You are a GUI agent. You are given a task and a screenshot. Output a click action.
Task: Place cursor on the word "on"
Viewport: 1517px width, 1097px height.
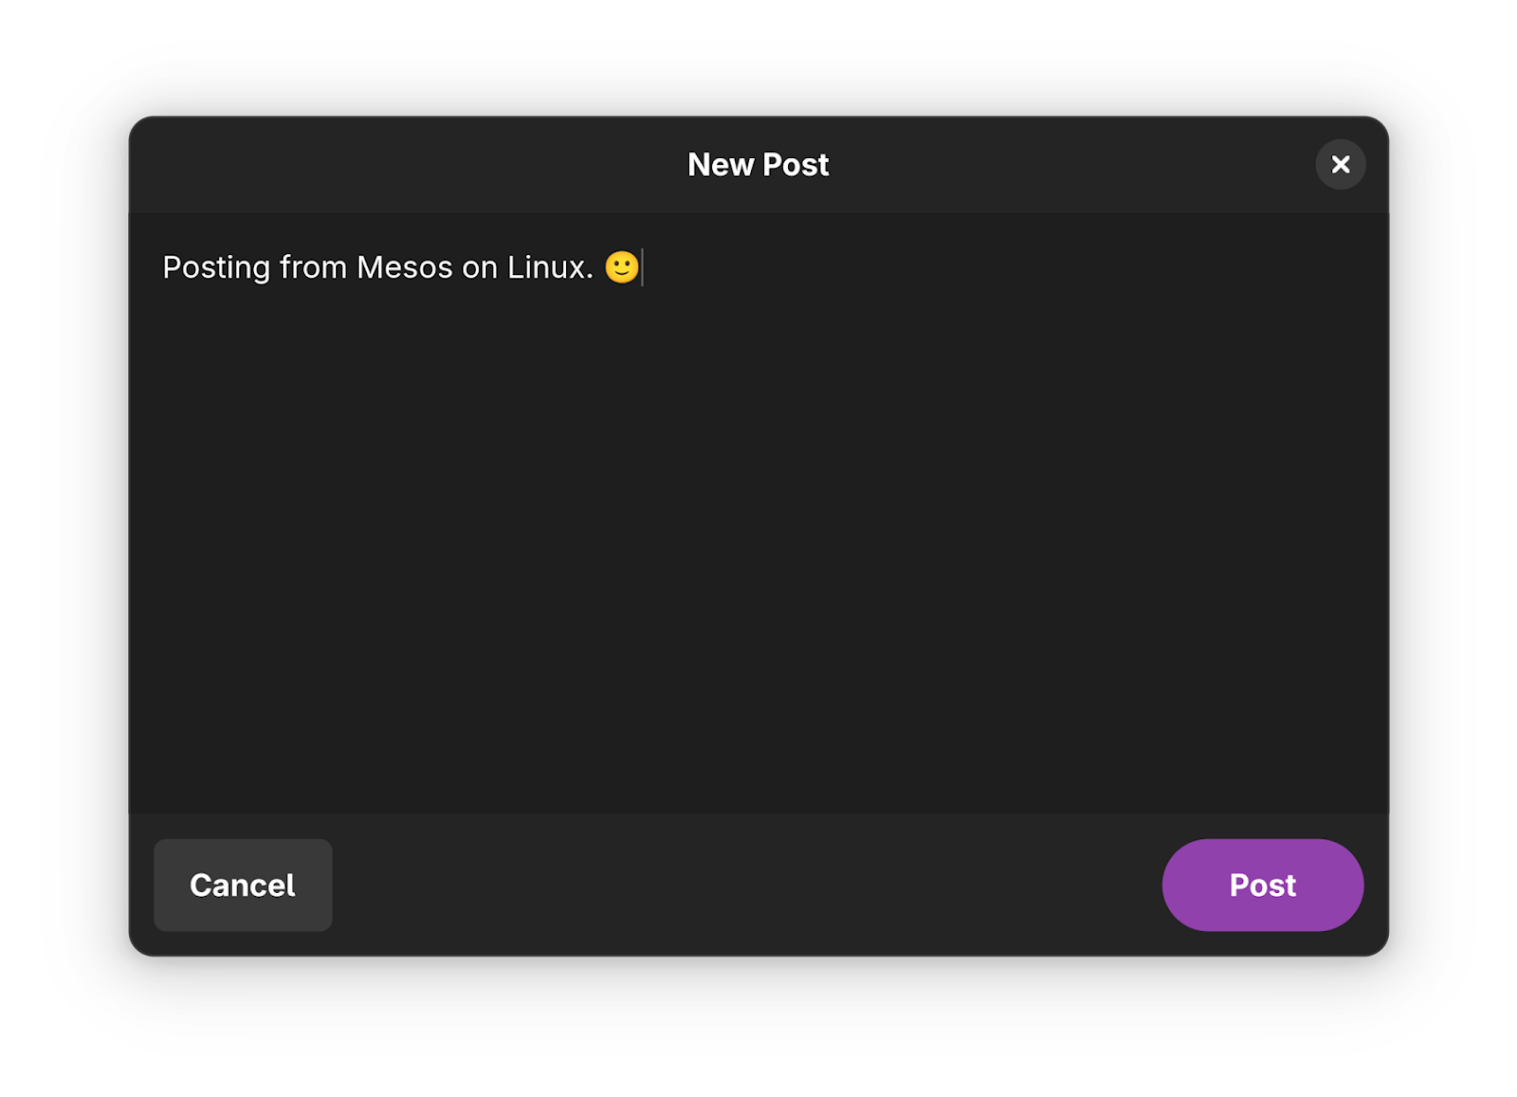tap(479, 267)
